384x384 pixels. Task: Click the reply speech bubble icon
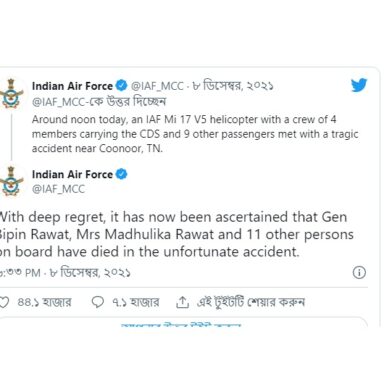pos(98,302)
